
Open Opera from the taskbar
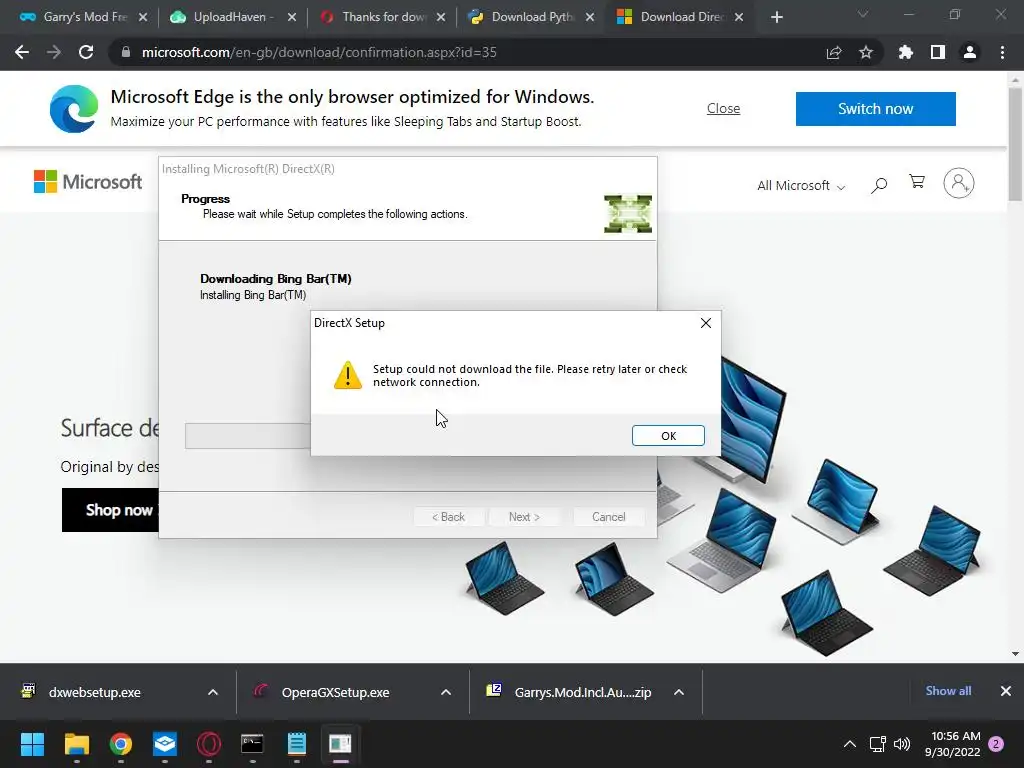coord(209,744)
